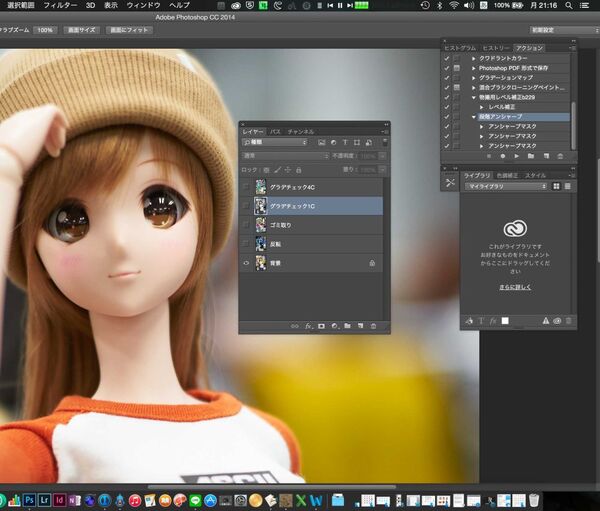Create a new layer via panel icon
600x511 pixels.
click(x=360, y=326)
